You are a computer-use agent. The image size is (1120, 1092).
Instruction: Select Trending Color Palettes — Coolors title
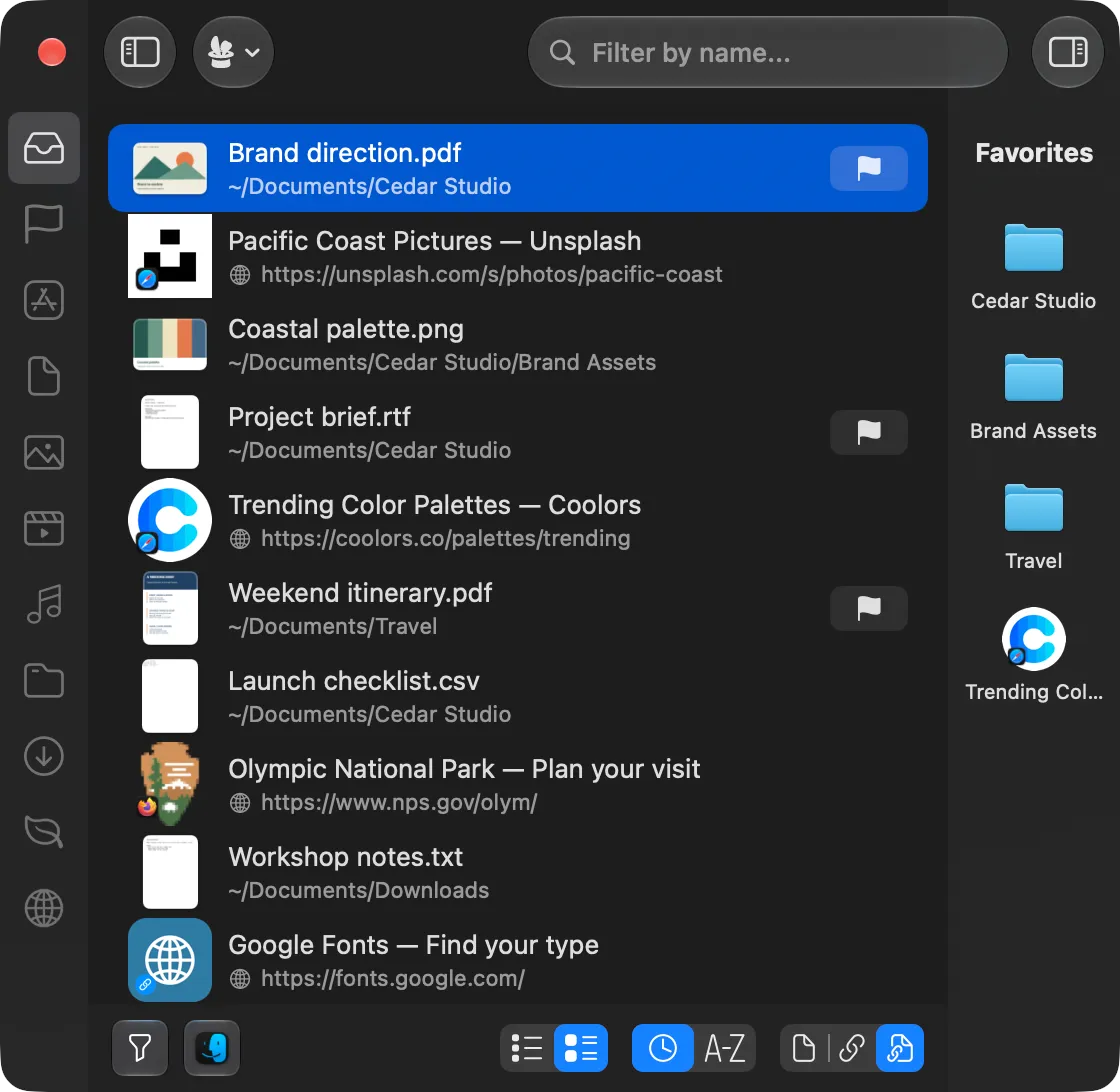pos(434,505)
